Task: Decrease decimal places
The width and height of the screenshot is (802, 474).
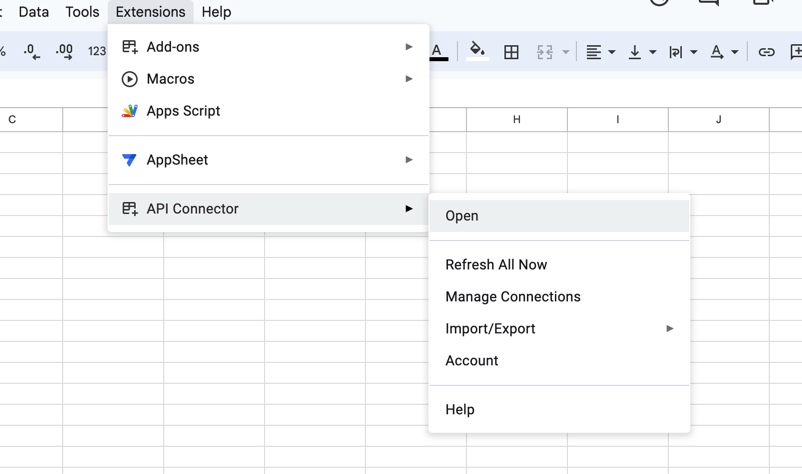Action: [x=32, y=52]
